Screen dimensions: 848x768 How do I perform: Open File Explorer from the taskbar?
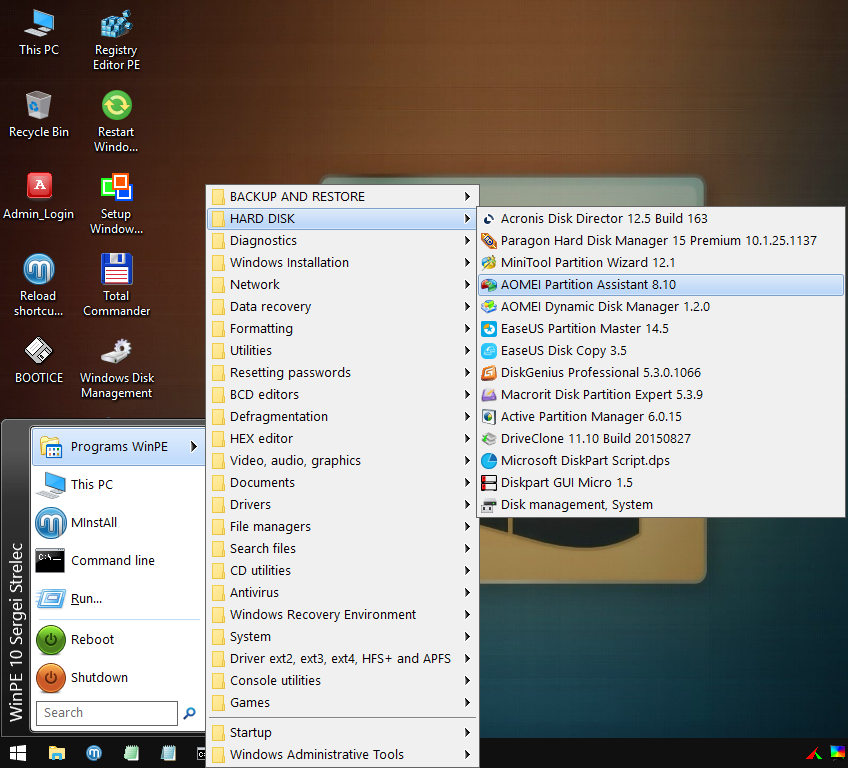tap(57, 753)
